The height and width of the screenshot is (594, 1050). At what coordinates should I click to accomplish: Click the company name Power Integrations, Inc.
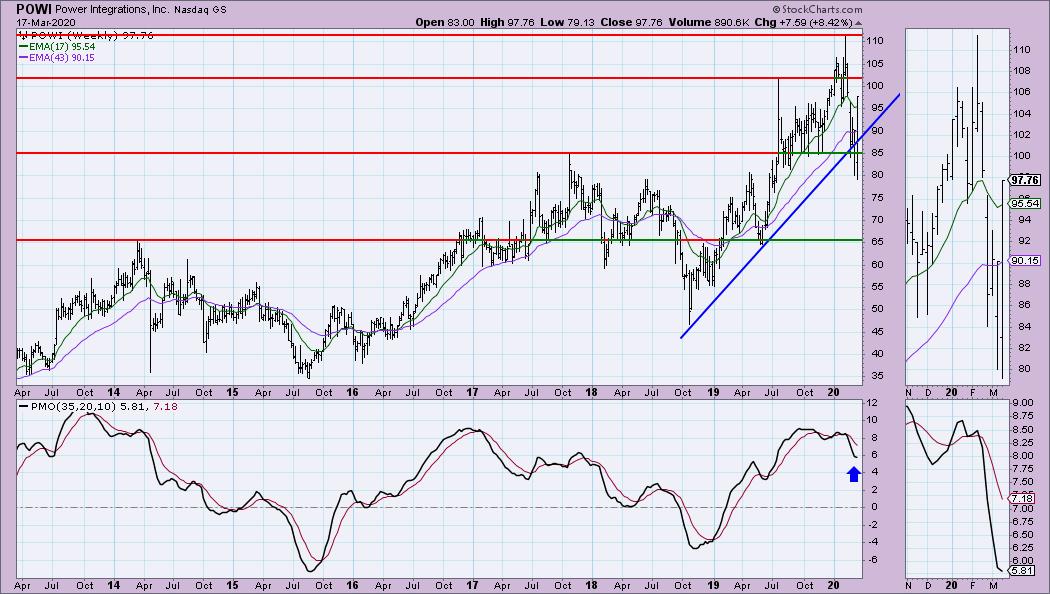112,9
